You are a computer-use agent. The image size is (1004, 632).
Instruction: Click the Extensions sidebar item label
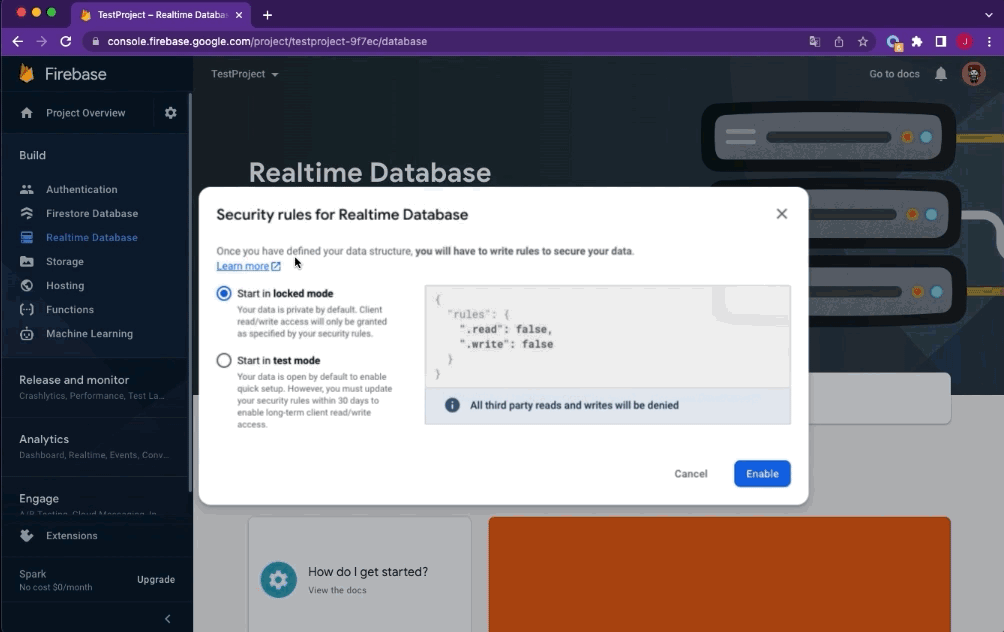click(72, 535)
